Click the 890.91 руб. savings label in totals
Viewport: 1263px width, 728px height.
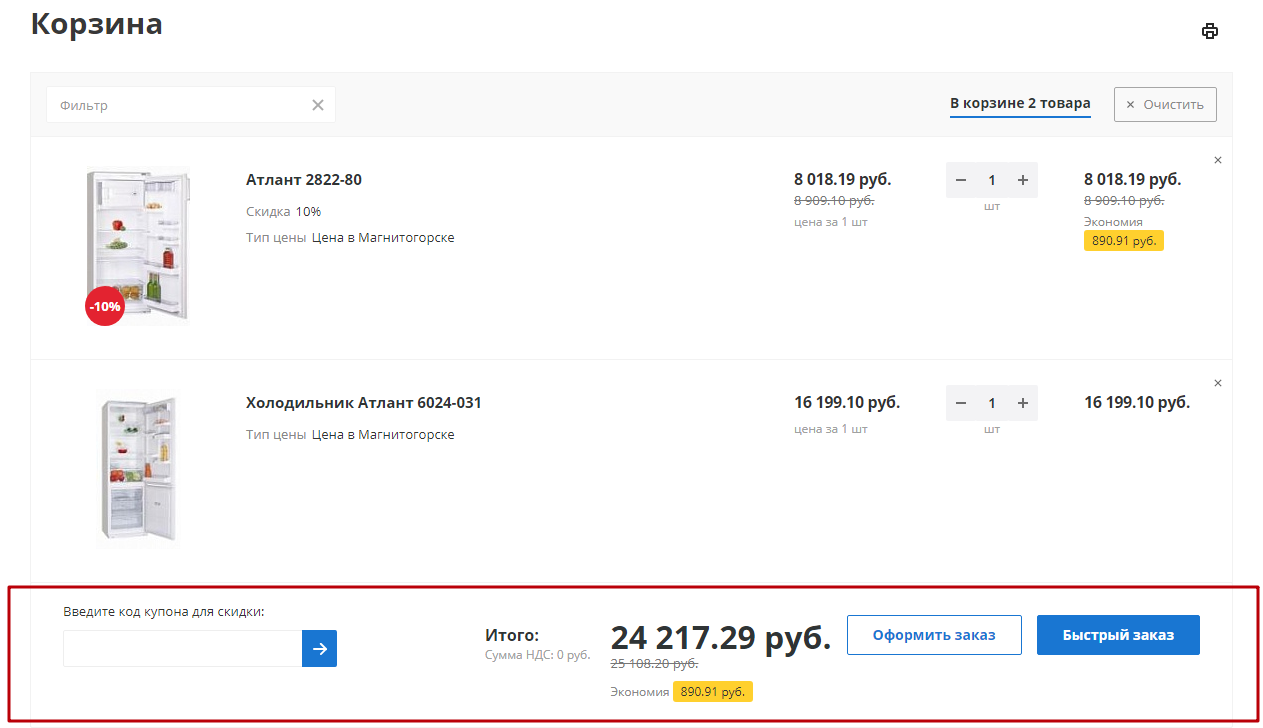[713, 692]
